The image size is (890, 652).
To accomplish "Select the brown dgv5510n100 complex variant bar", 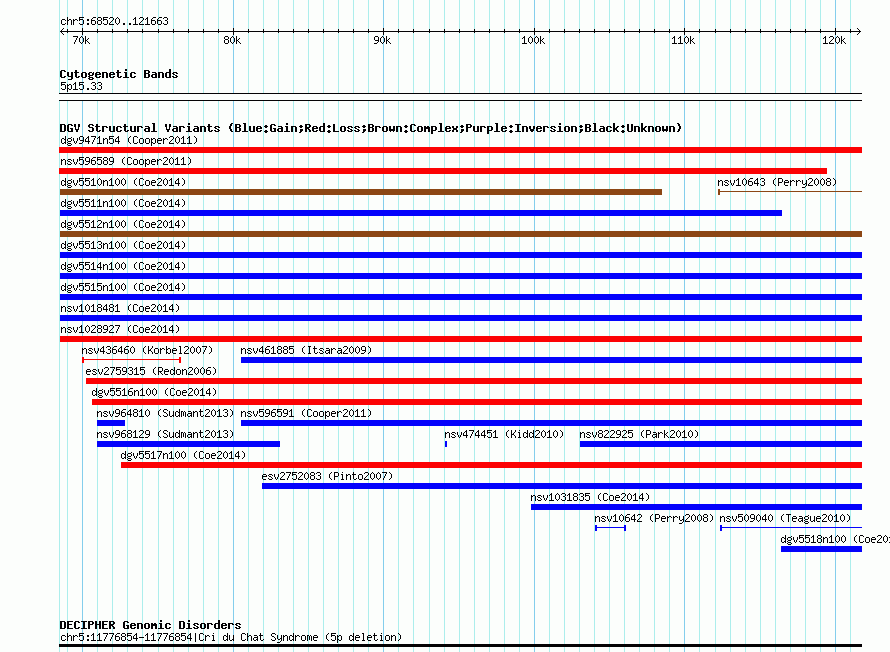I will coord(360,192).
